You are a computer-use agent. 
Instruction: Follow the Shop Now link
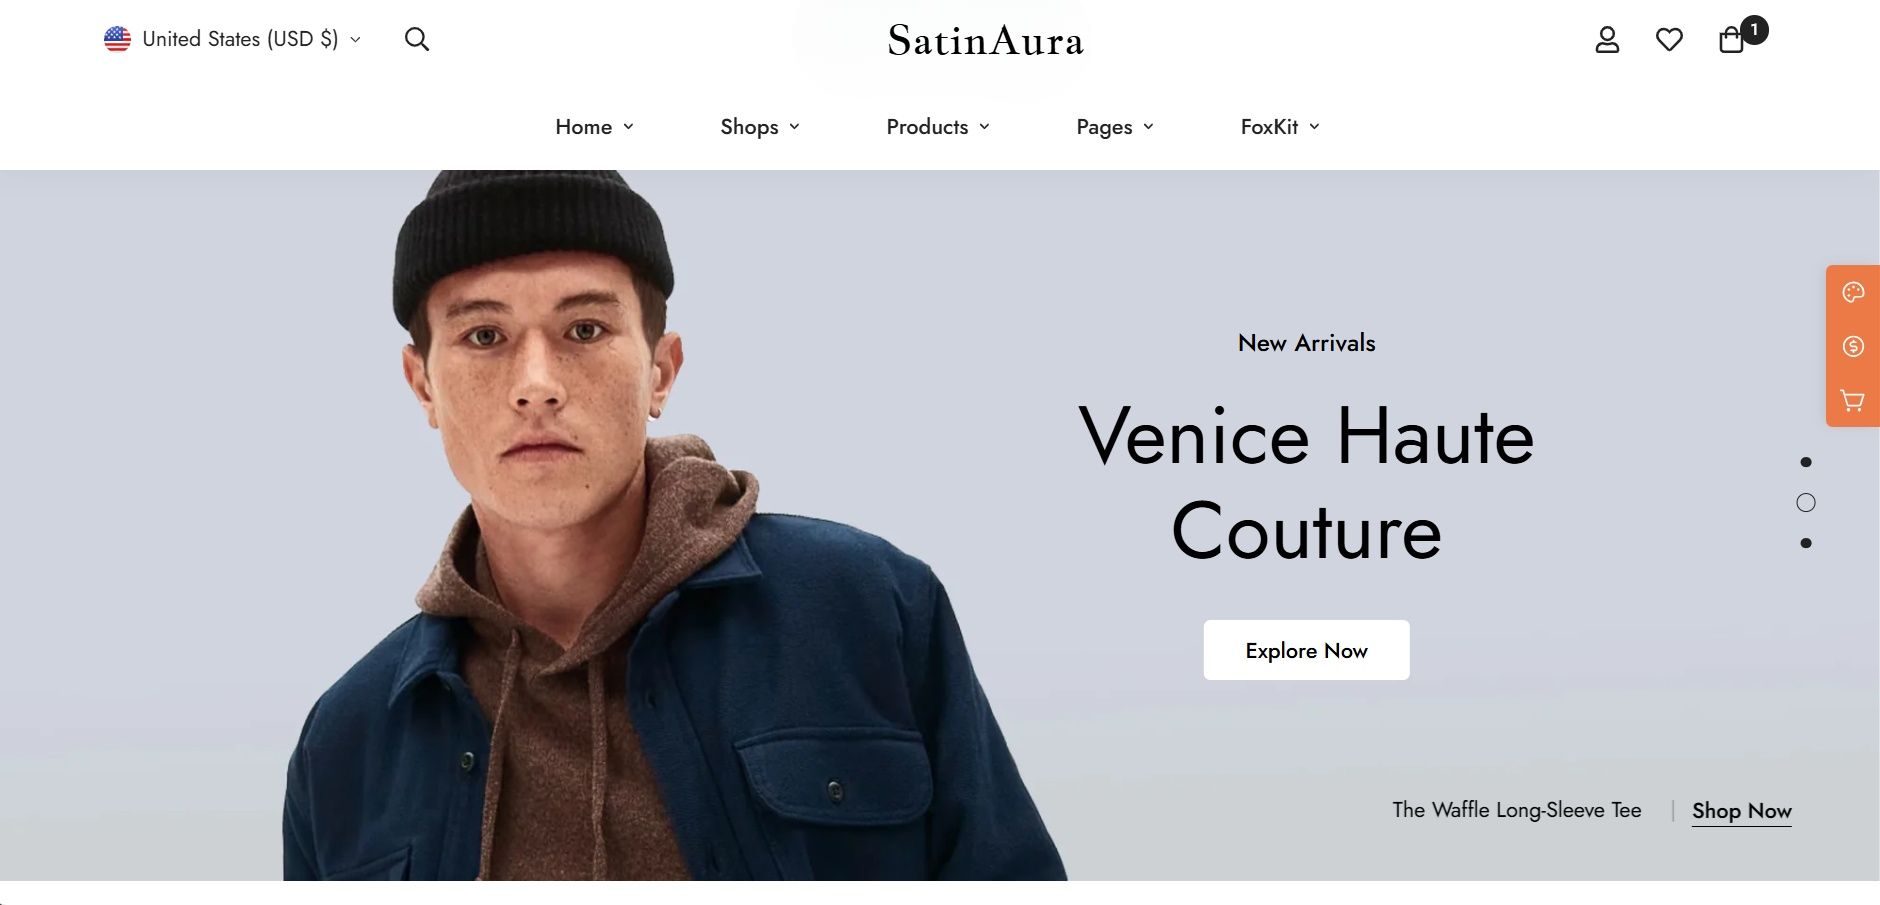pos(1741,811)
